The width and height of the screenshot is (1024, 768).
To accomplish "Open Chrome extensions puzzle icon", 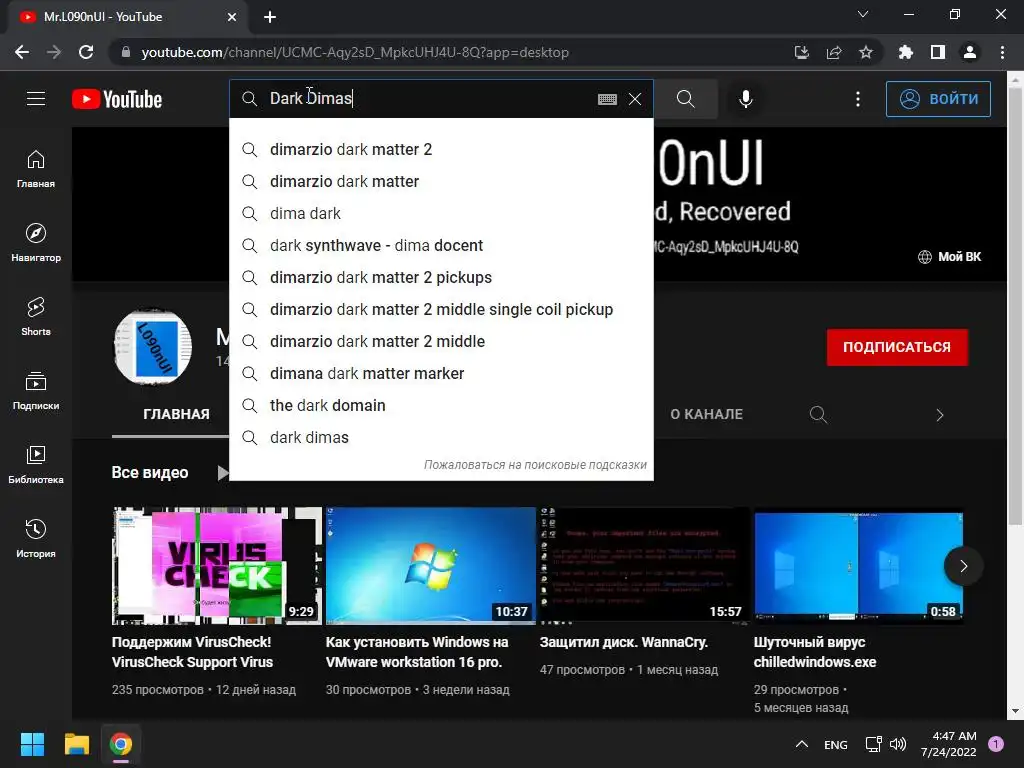I will [906, 52].
